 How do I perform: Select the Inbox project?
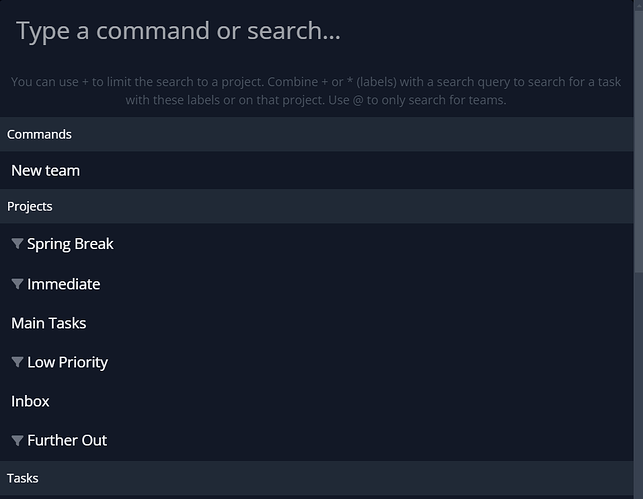30,401
